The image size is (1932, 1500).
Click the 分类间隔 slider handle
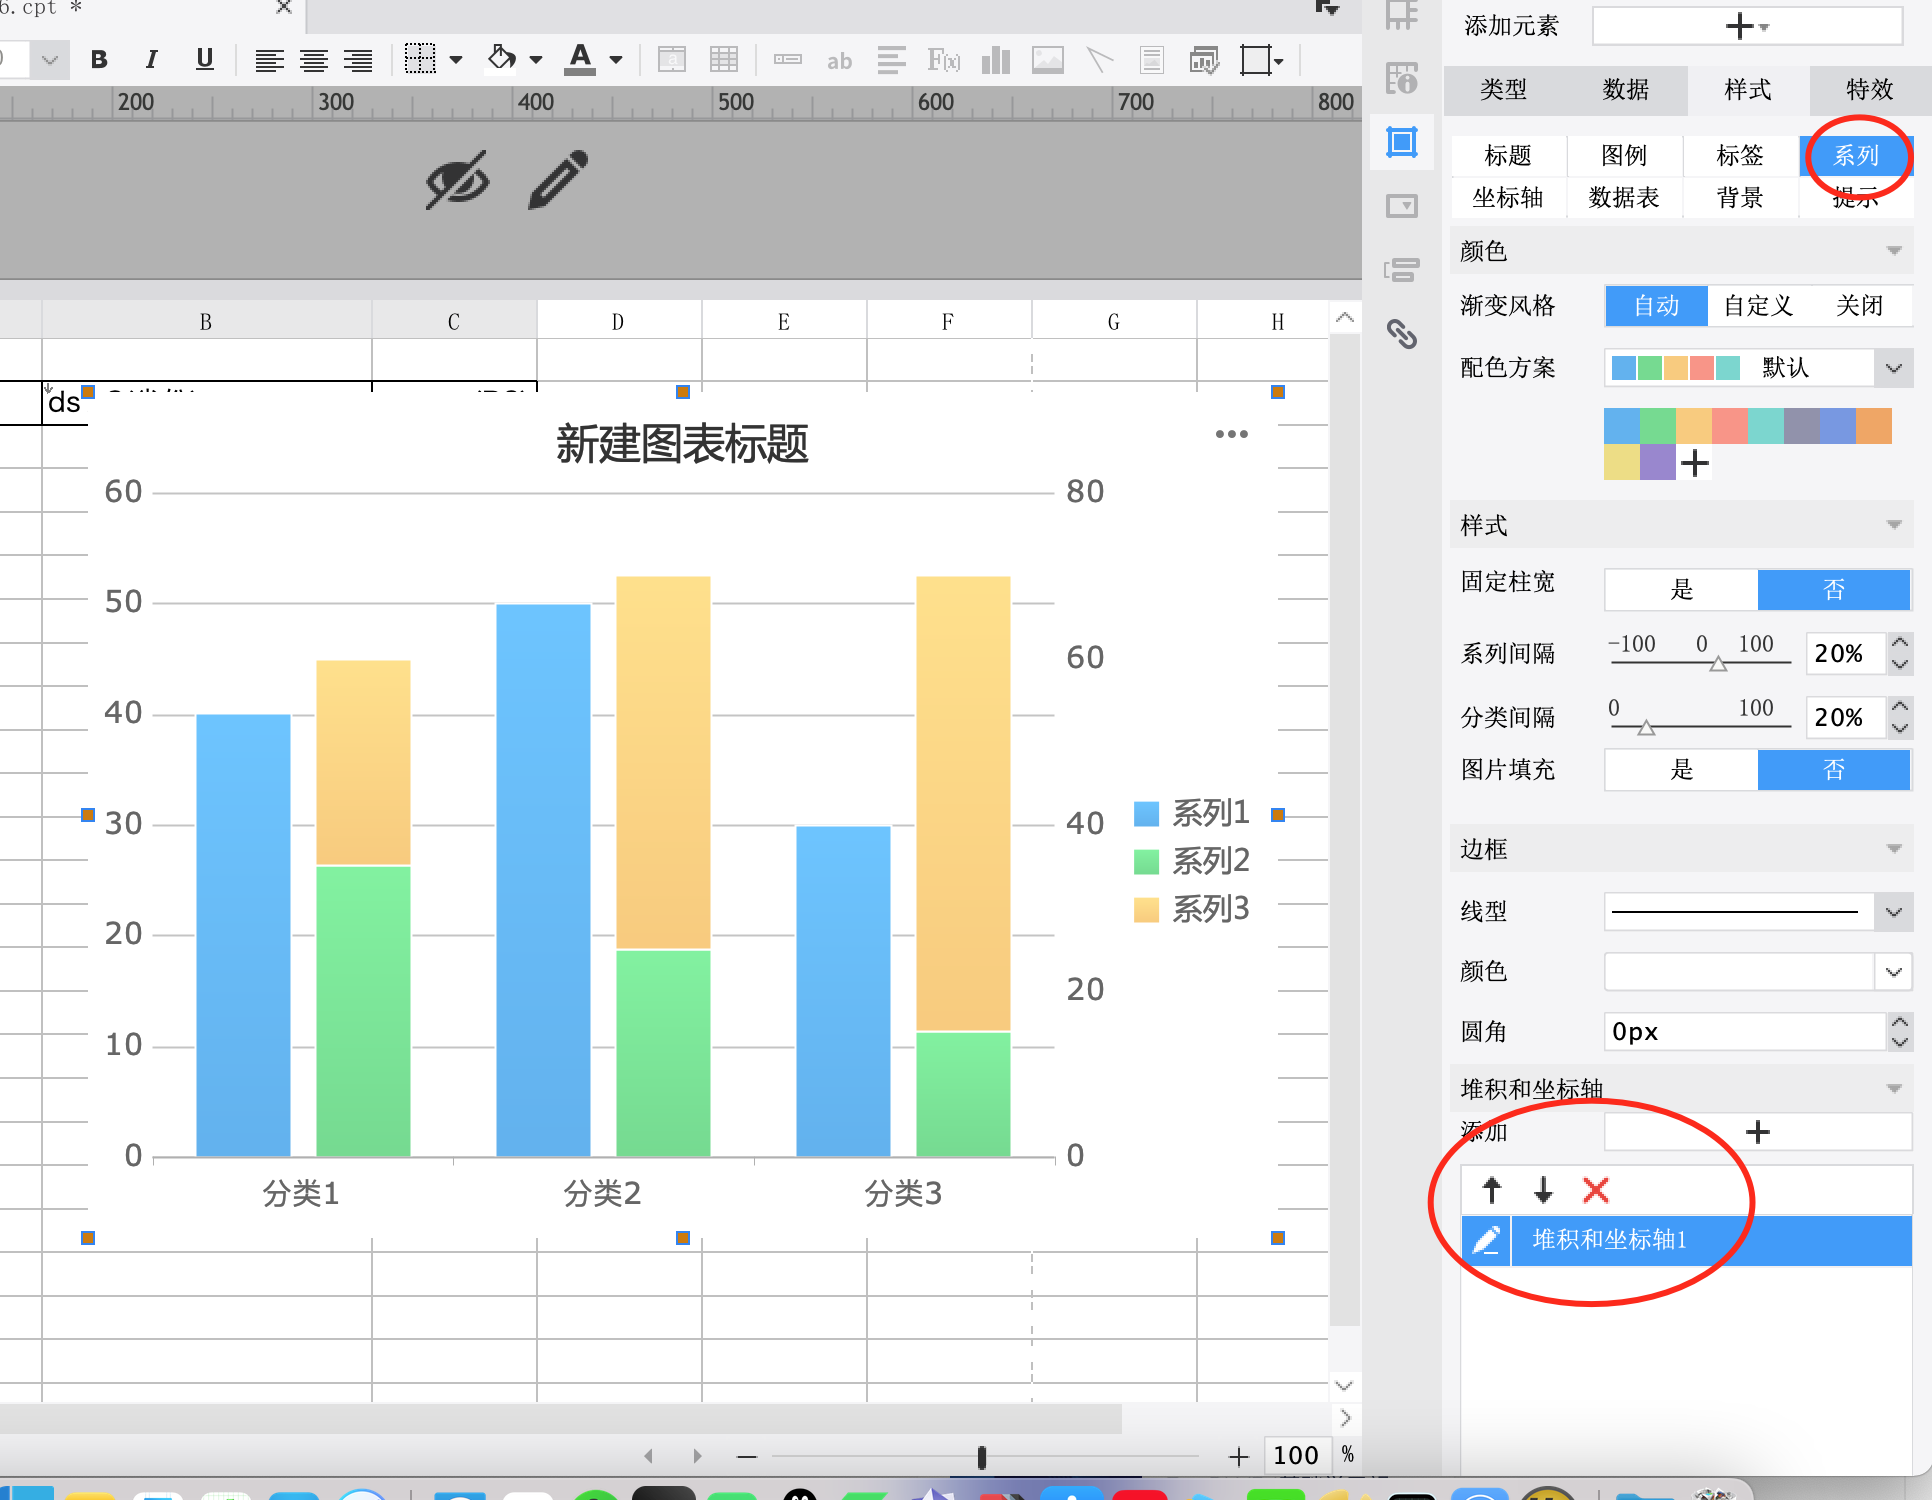1646,728
